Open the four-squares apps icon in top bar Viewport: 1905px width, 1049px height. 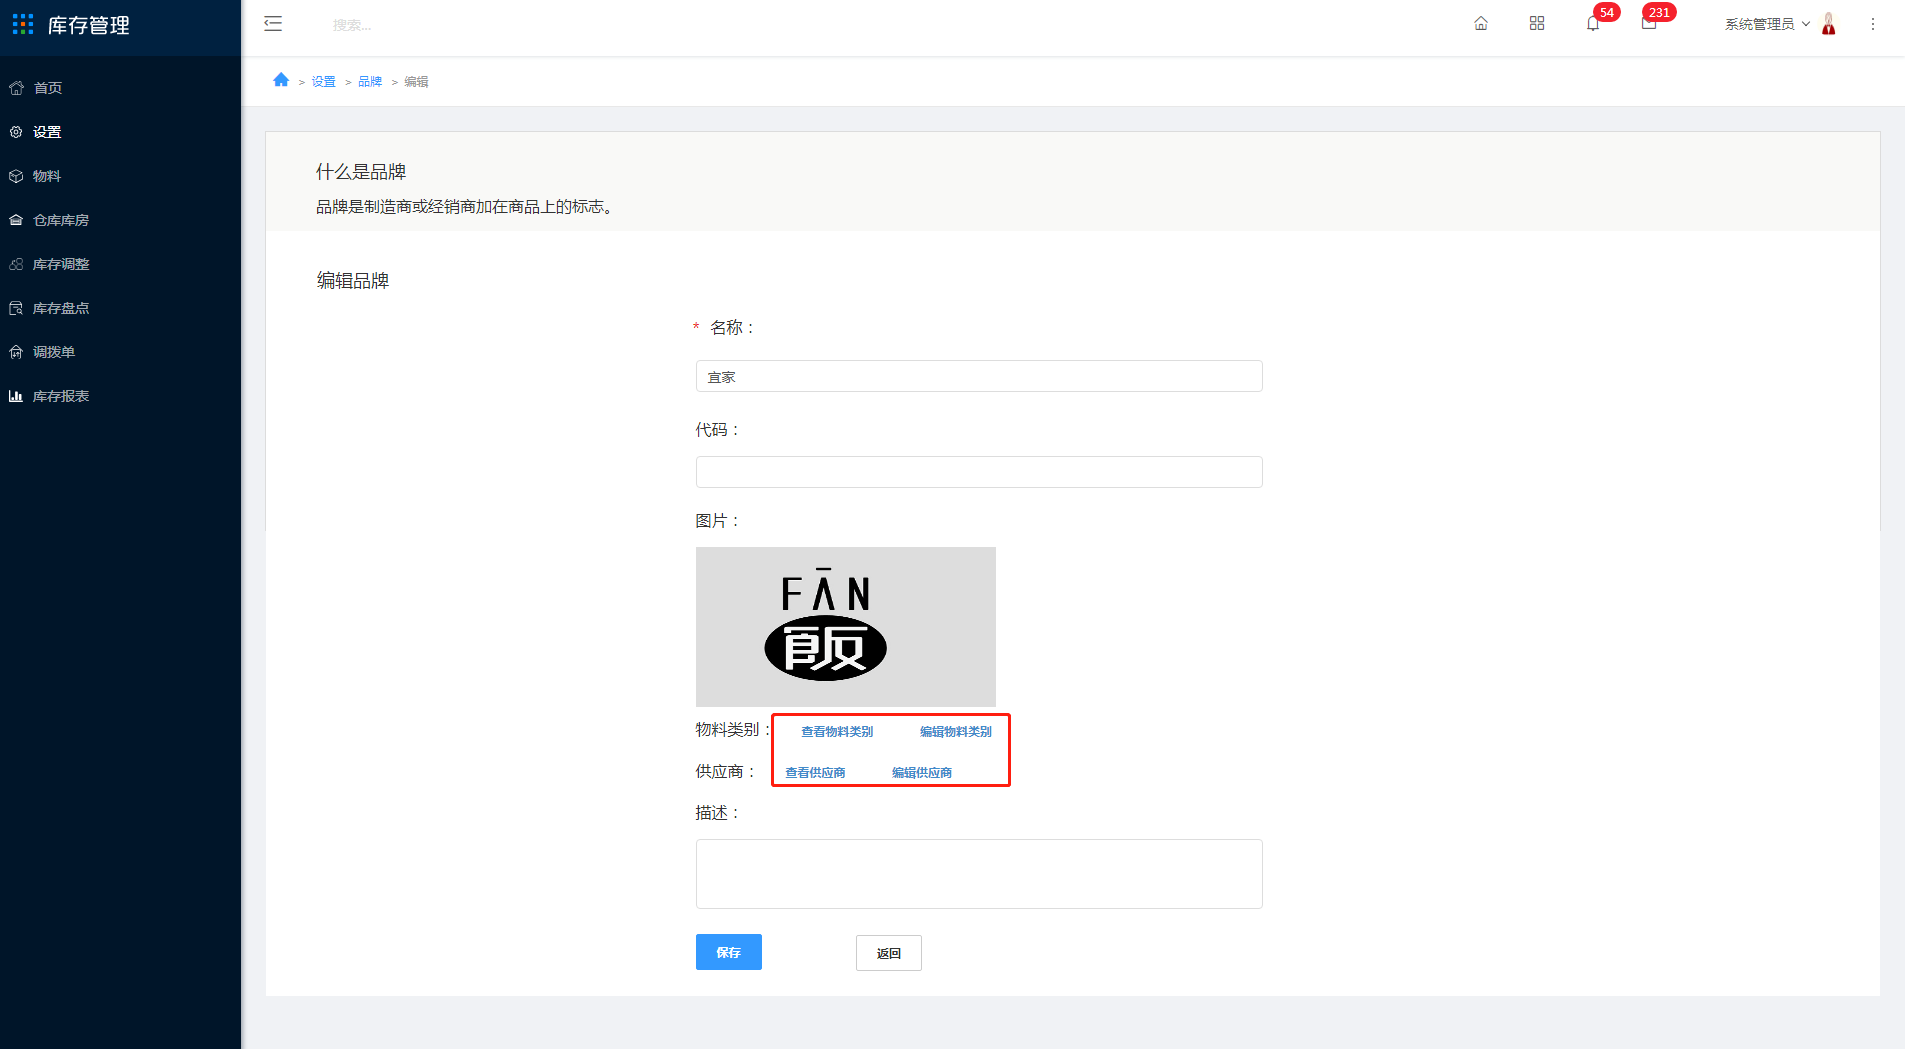click(1537, 24)
